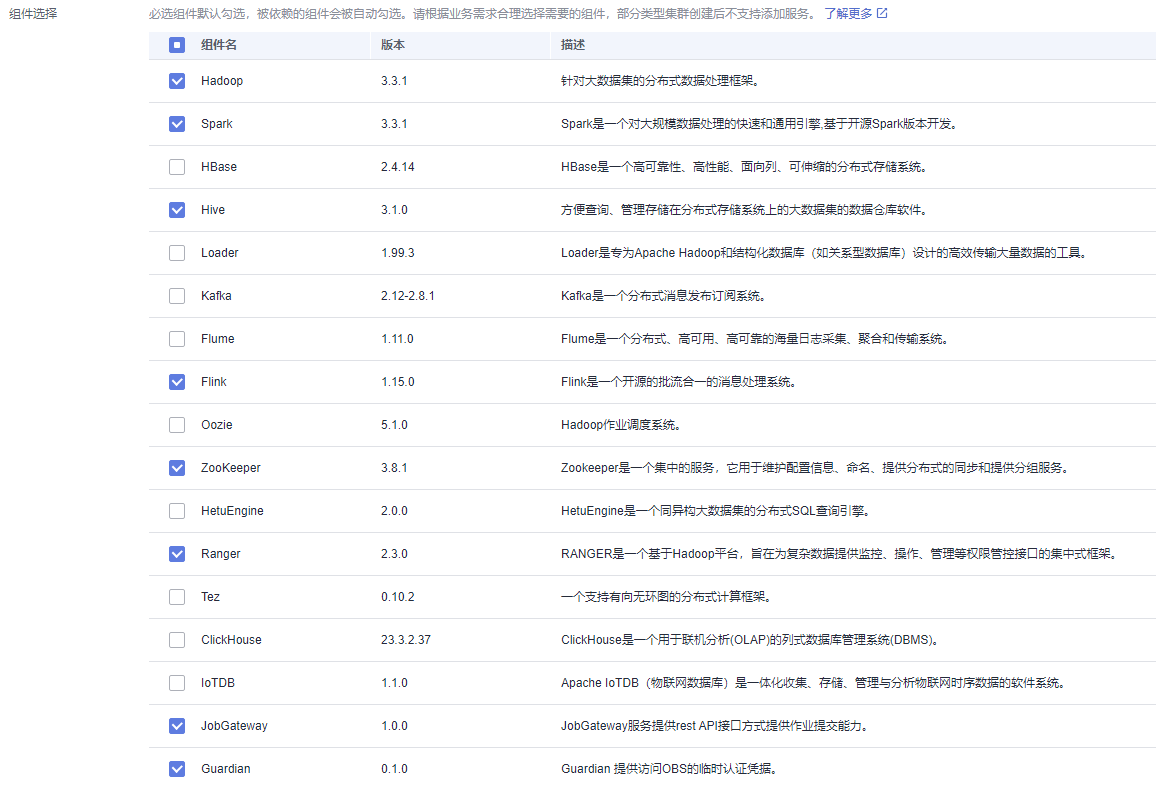Click the ZooKeeper component name
Screen dimensions: 1156x790
231,468
